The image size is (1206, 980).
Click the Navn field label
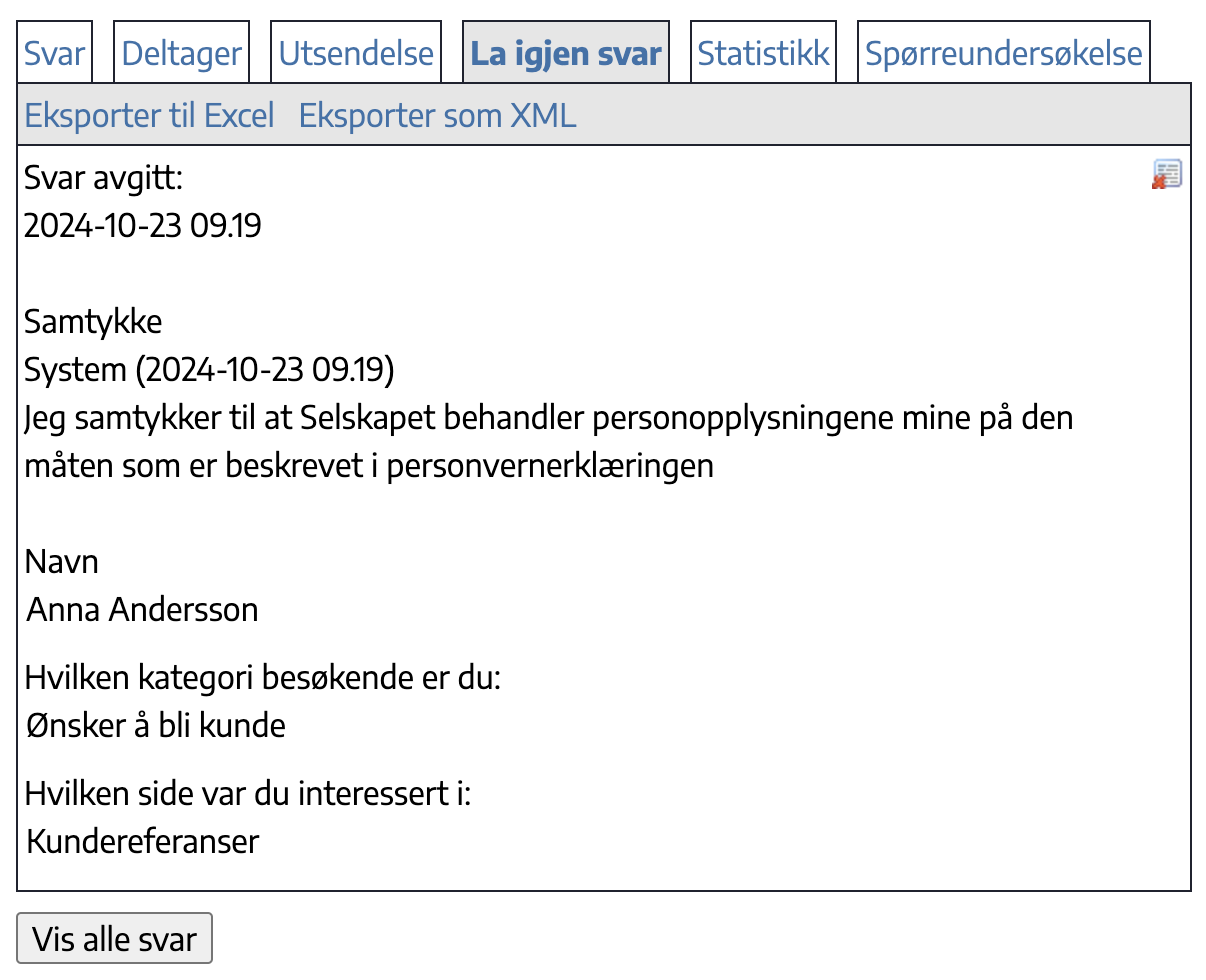[62, 561]
